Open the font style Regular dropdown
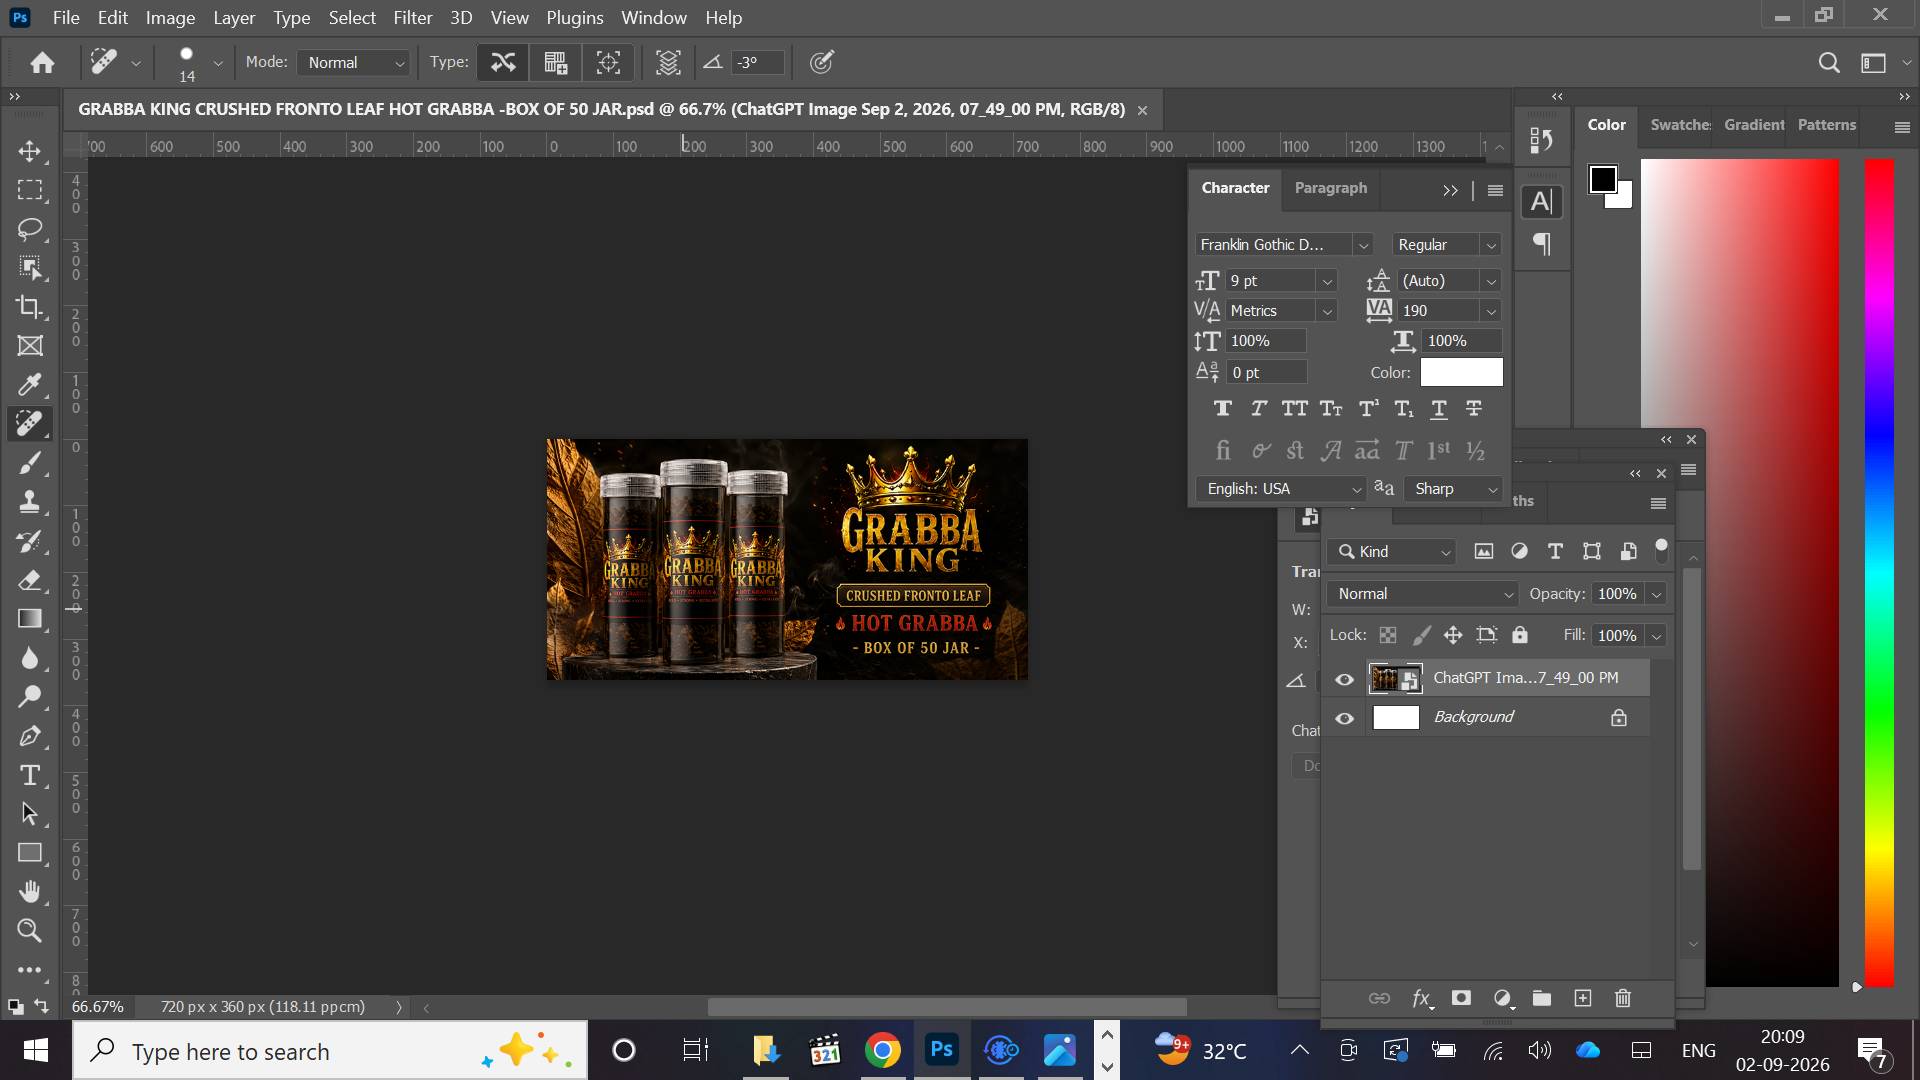 pyautogui.click(x=1447, y=245)
